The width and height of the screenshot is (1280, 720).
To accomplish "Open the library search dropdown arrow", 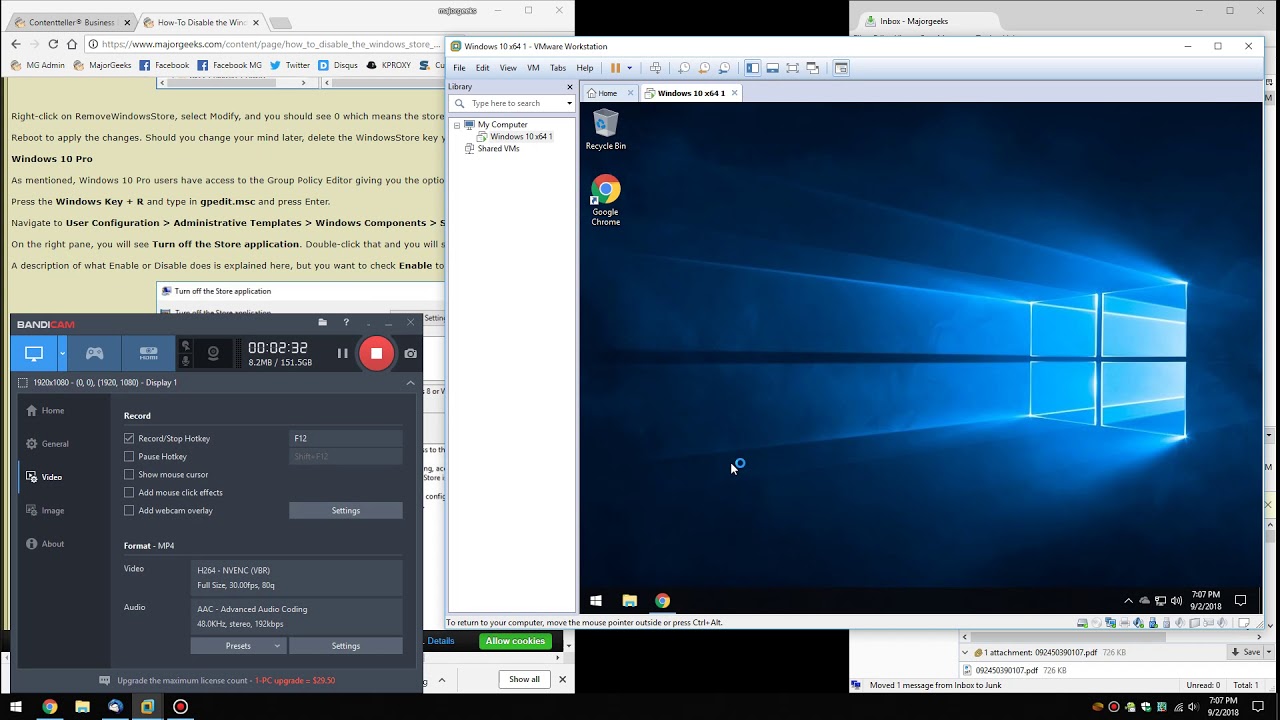I will click(569, 103).
